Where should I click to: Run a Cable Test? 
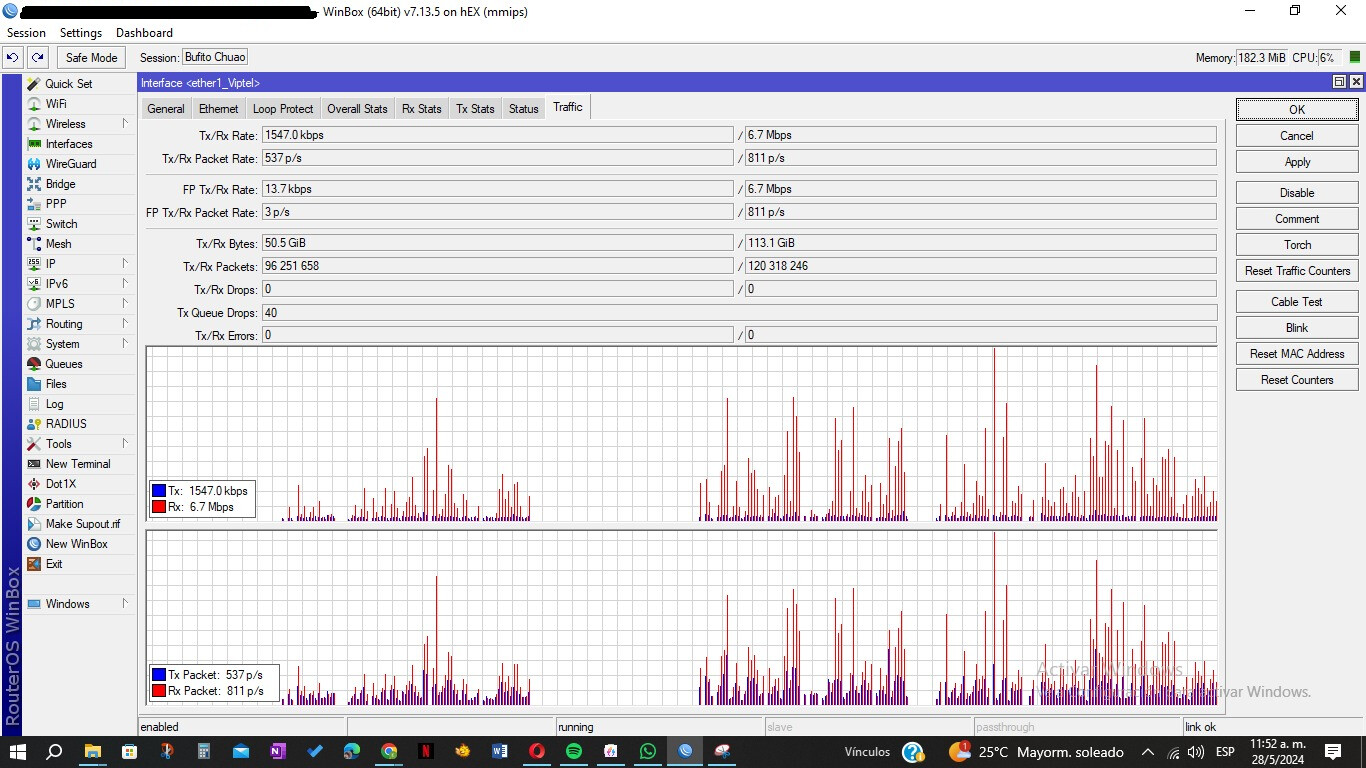(1296, 301)
